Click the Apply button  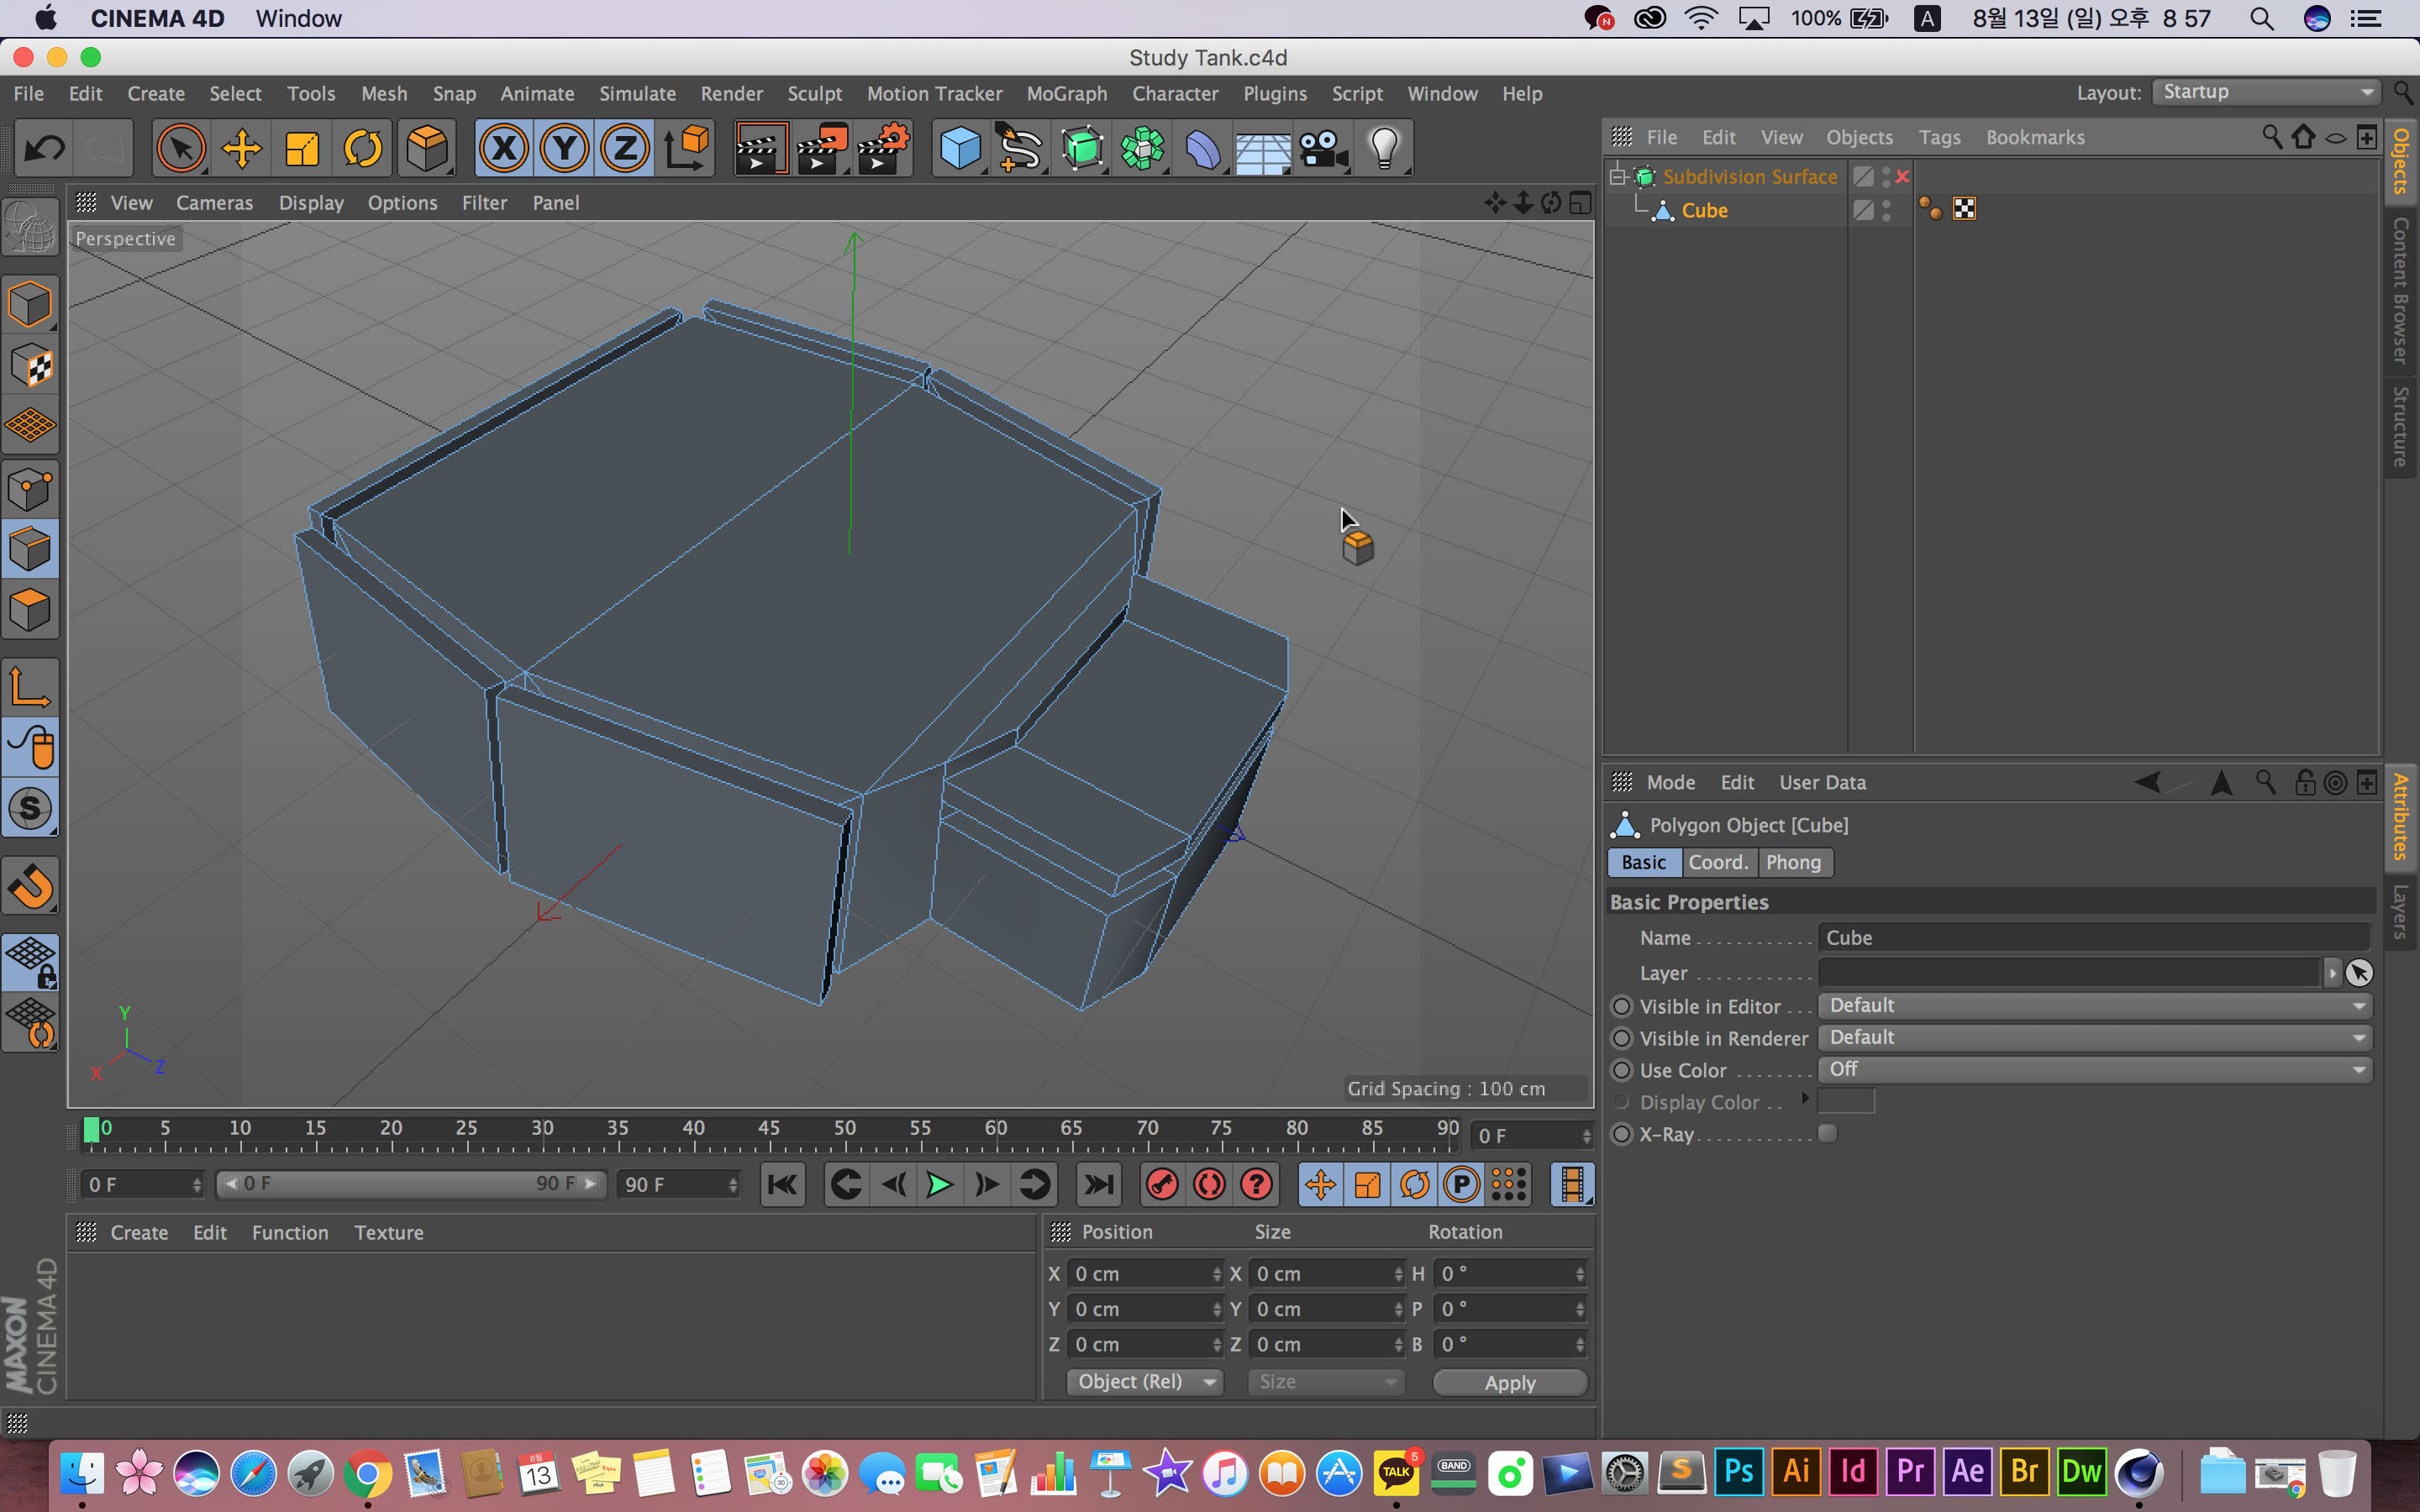(x=1510, y=1383)
